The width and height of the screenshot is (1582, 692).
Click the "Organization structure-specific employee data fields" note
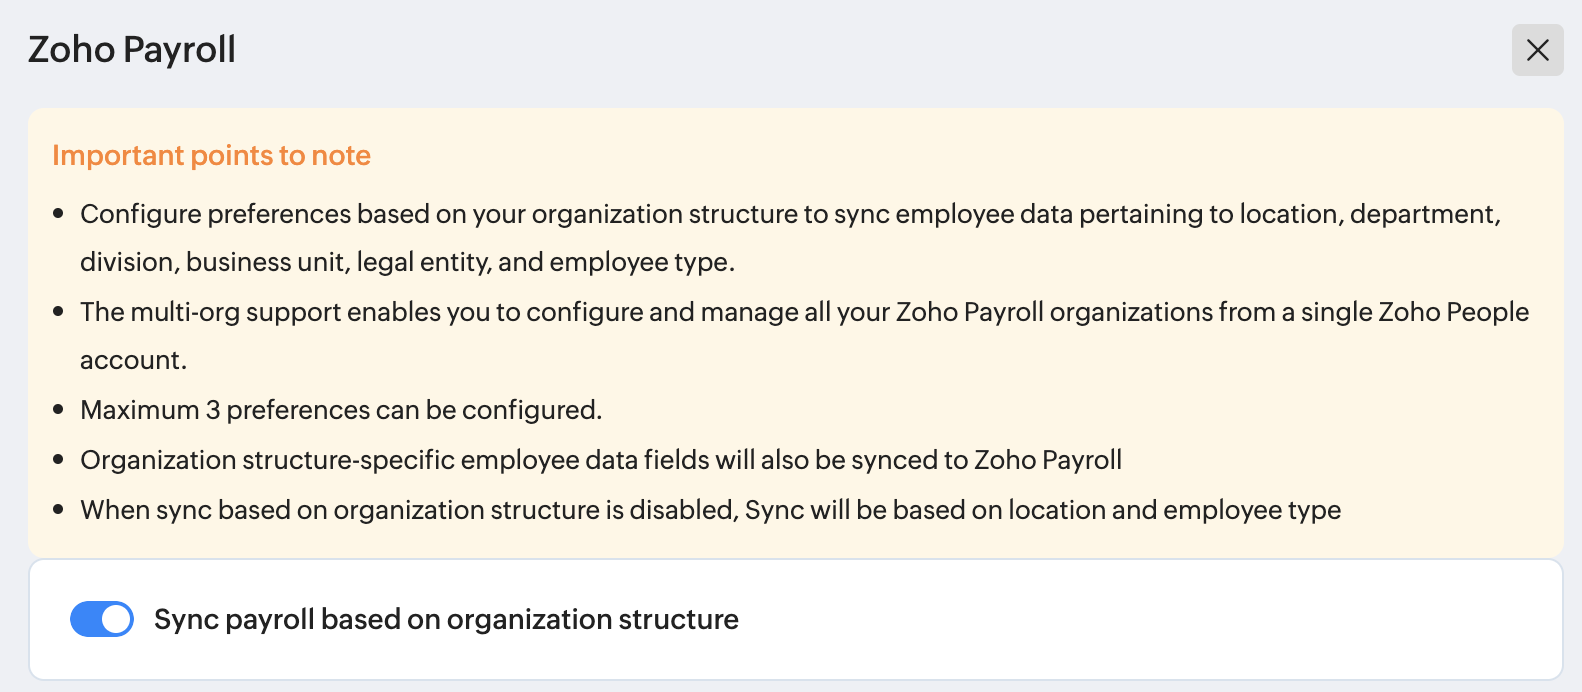point(600,460)
